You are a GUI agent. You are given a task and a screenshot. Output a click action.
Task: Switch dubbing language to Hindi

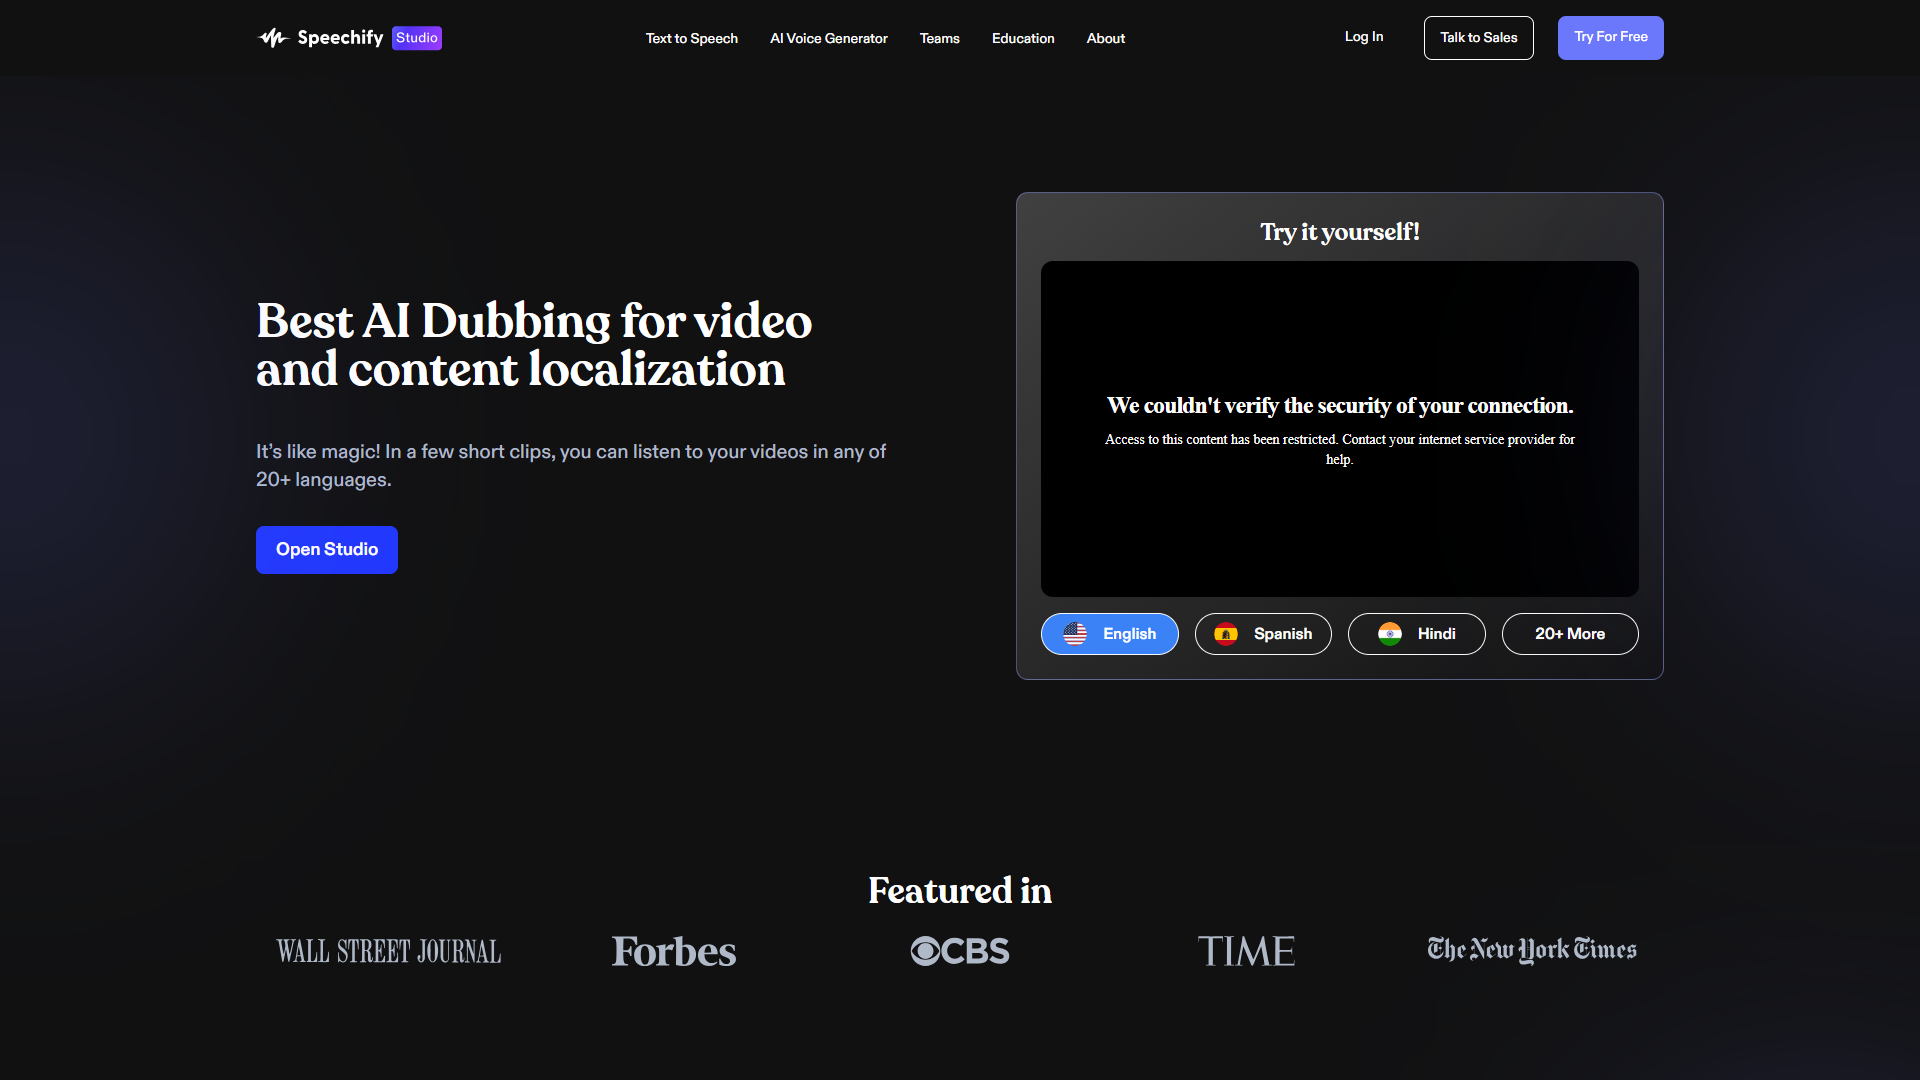click(1416, 633)
